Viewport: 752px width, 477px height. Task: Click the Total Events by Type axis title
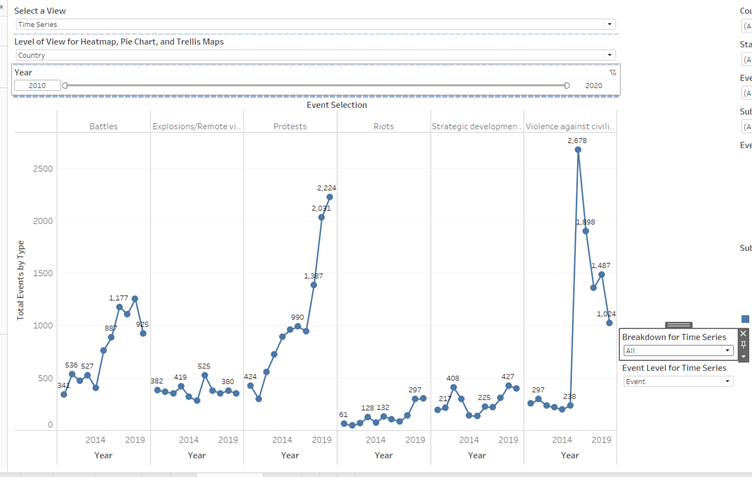pos(21,280)
